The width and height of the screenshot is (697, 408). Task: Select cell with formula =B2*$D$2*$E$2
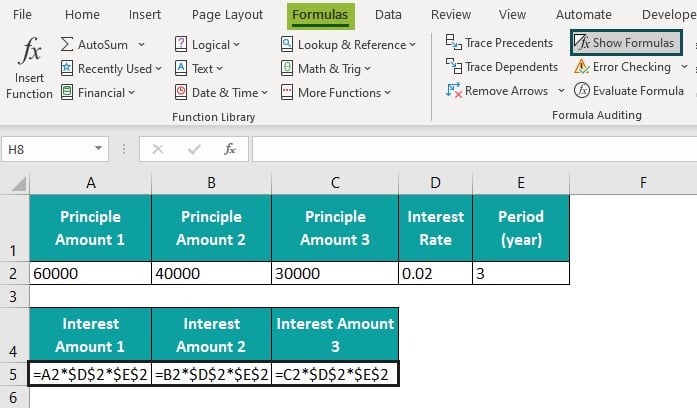point(212,374)
